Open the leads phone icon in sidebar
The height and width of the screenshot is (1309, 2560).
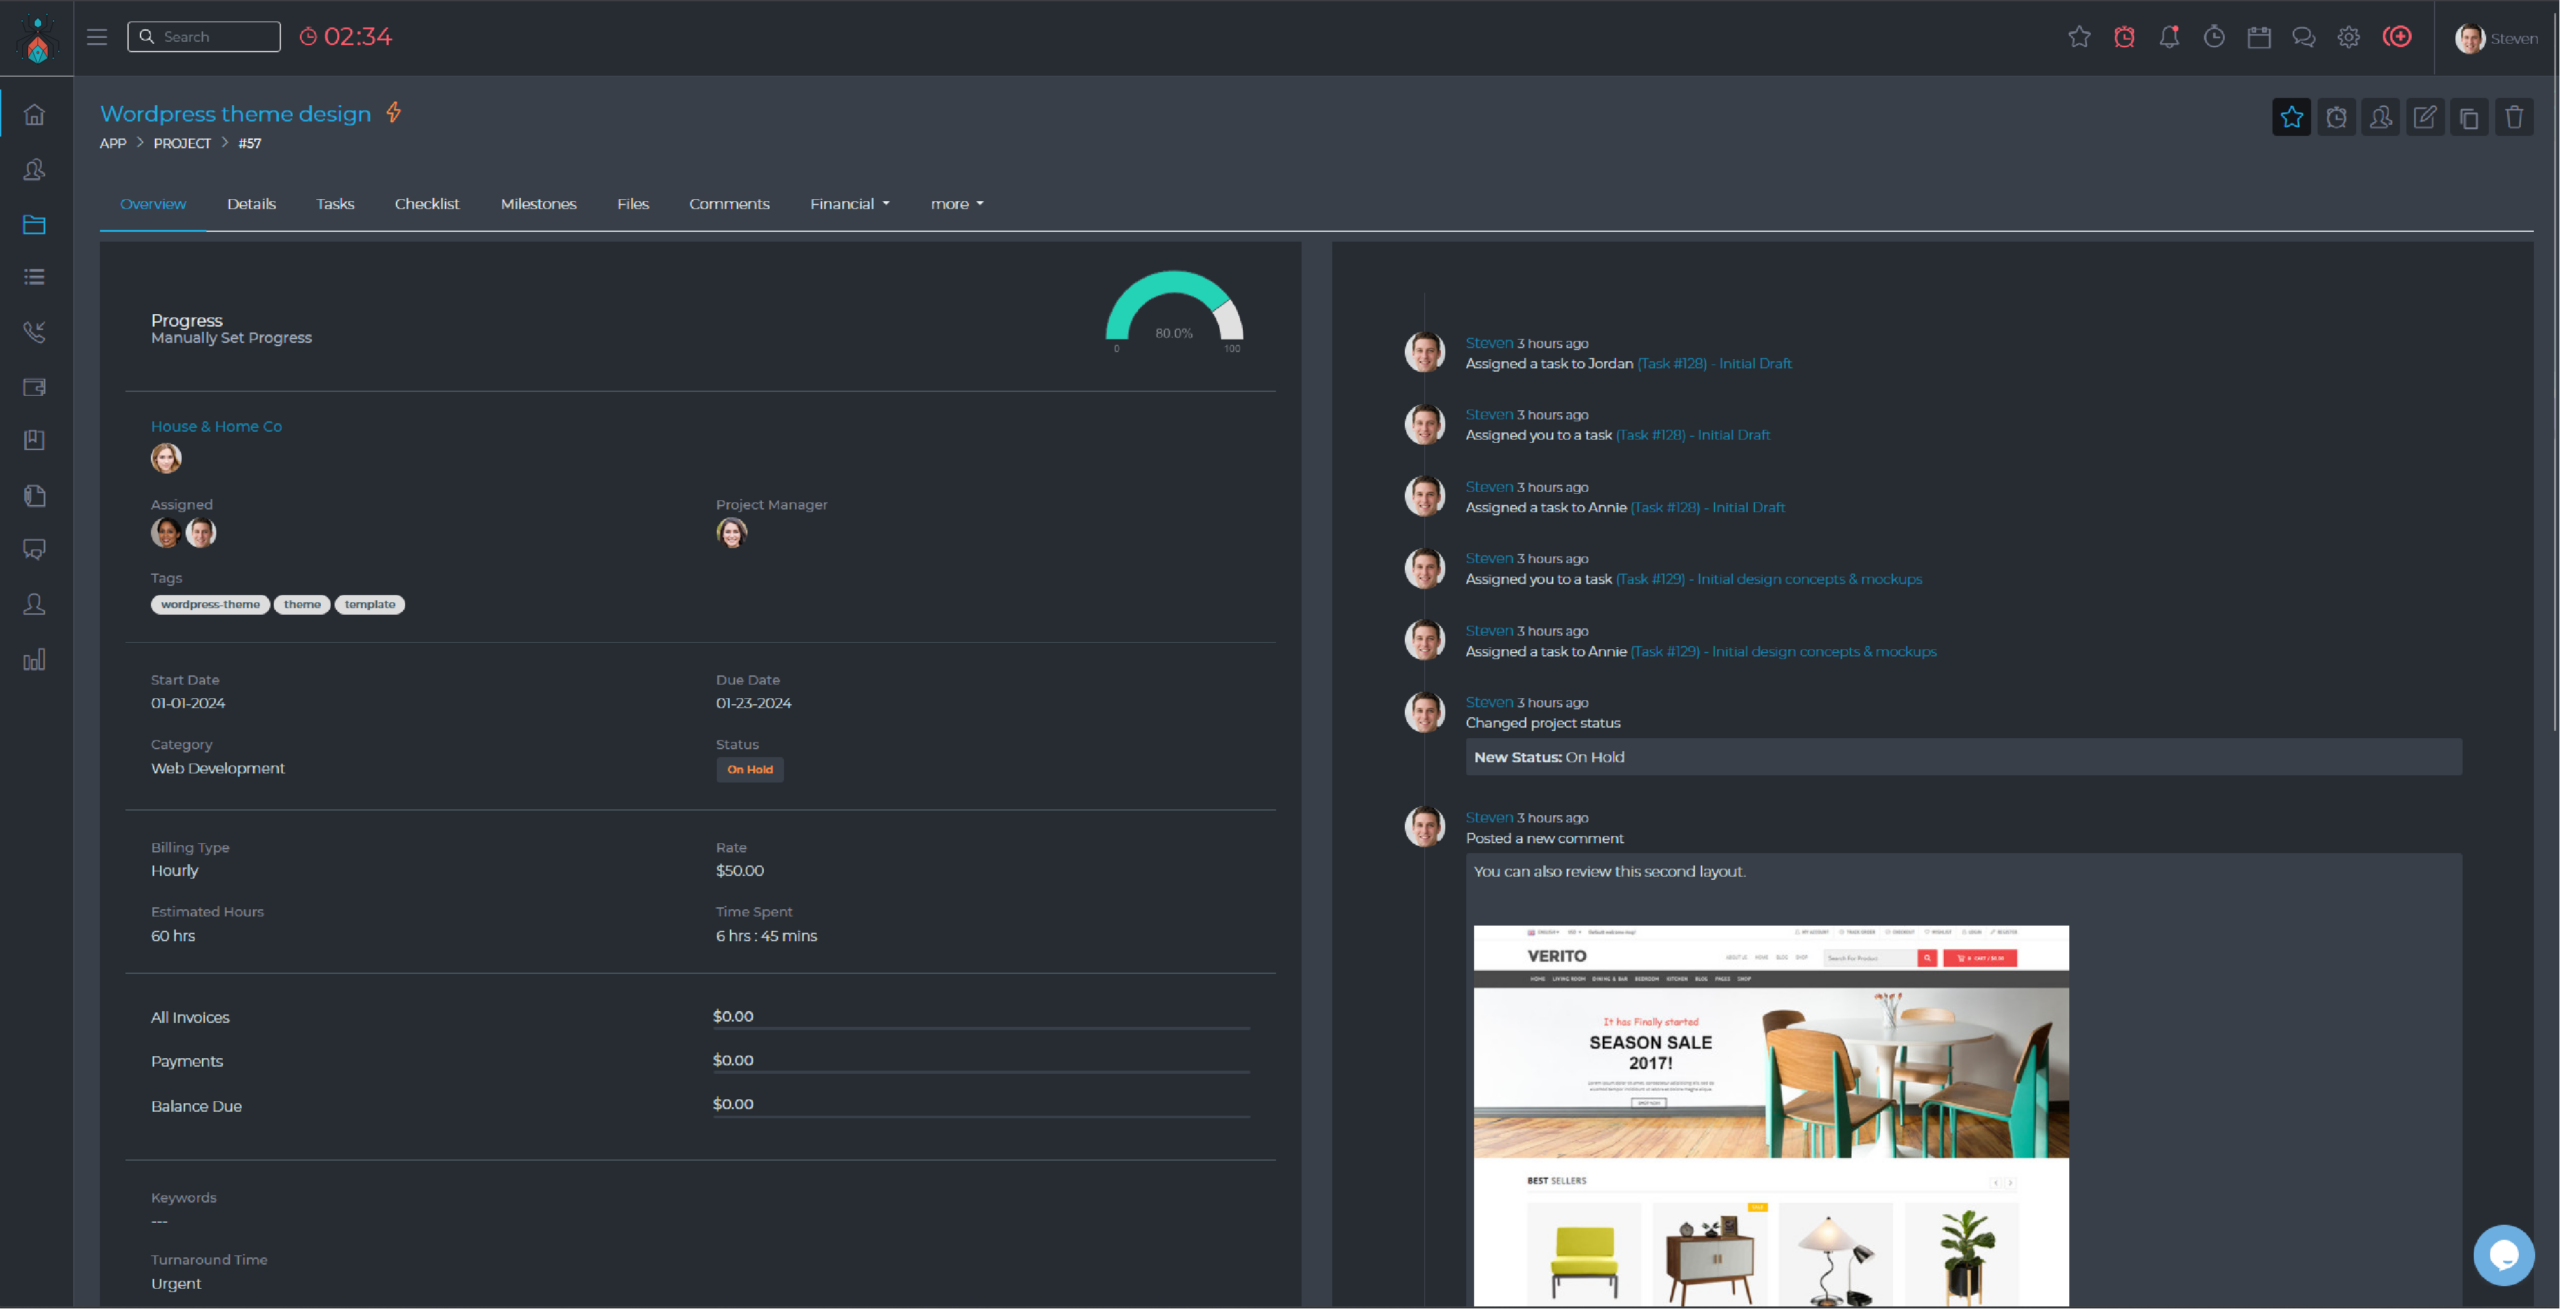35,332
